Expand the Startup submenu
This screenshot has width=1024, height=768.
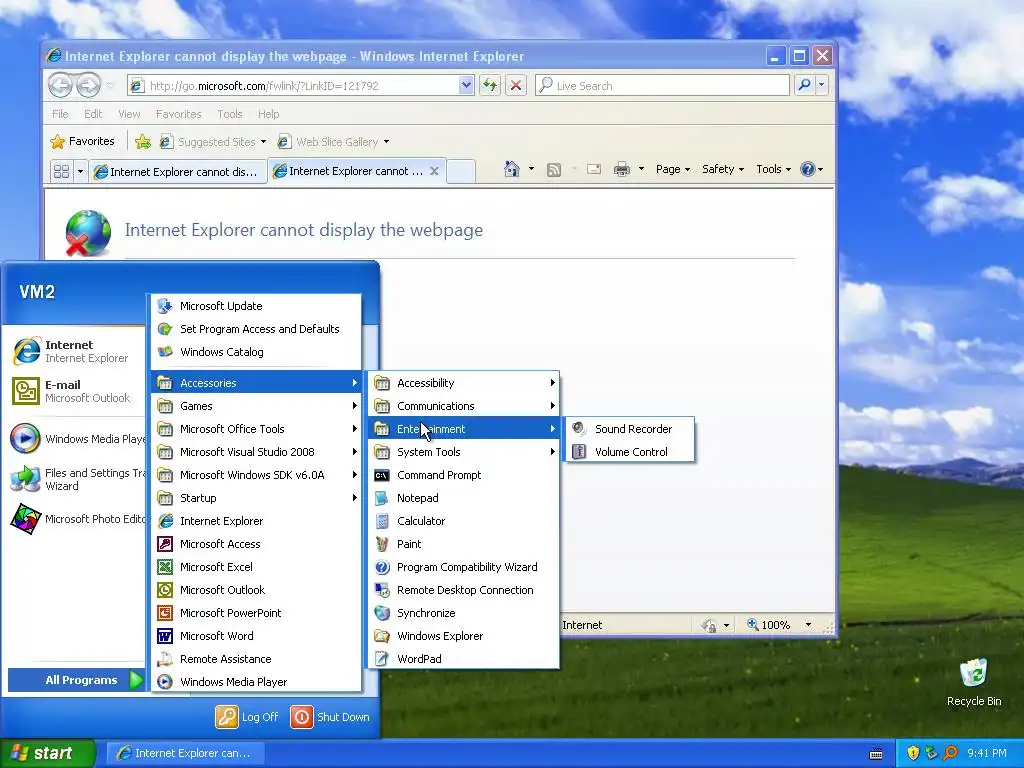pos(256,498)
